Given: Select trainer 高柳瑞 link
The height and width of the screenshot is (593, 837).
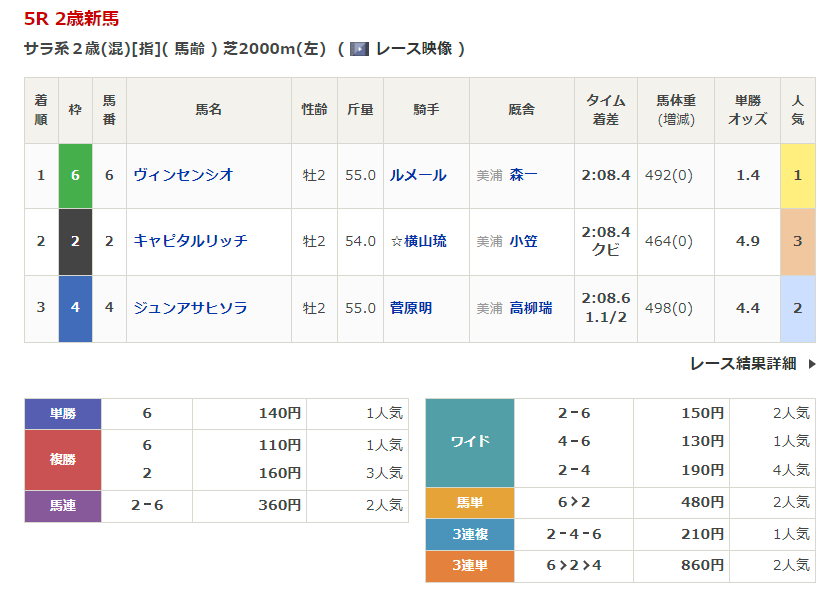Looking at the screenshot, I should 530,308.
